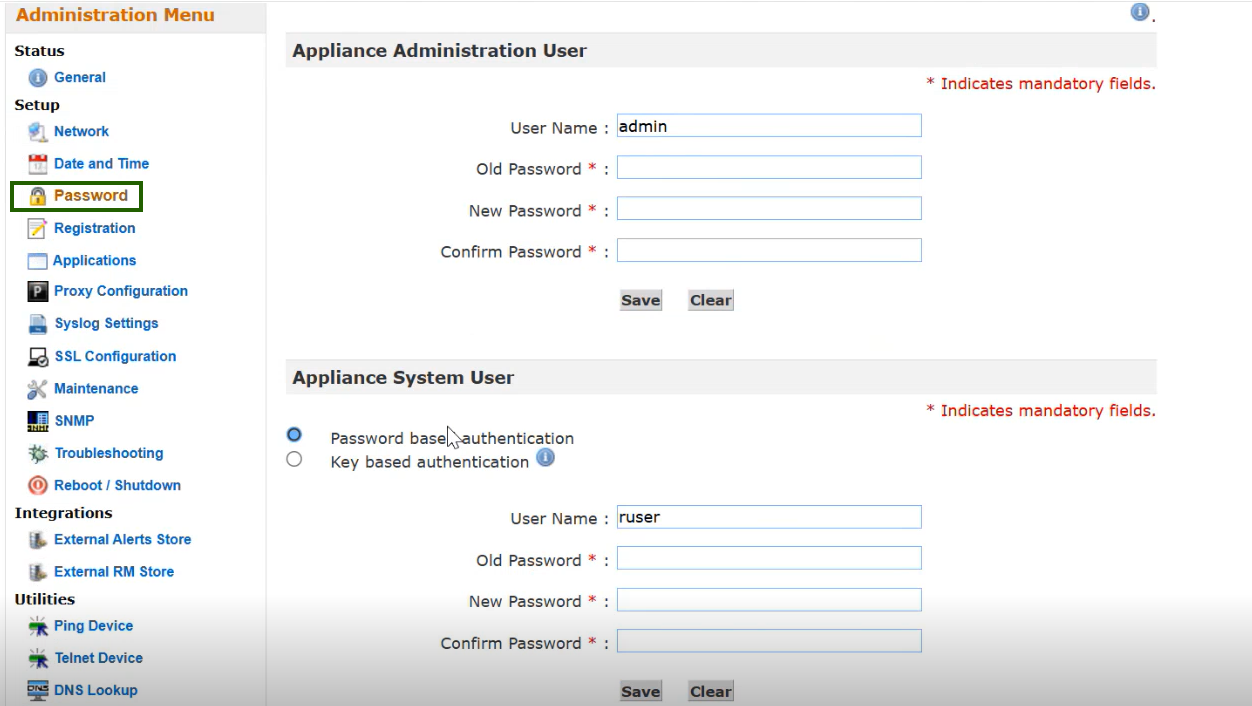Image resolution: width=1252 pixels, height=706 pixels.
Task: Click the Registration notepad icon
Action: point(38,229)
